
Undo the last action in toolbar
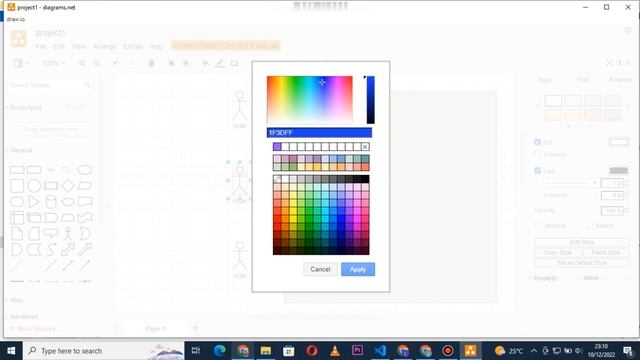(116, 63)
